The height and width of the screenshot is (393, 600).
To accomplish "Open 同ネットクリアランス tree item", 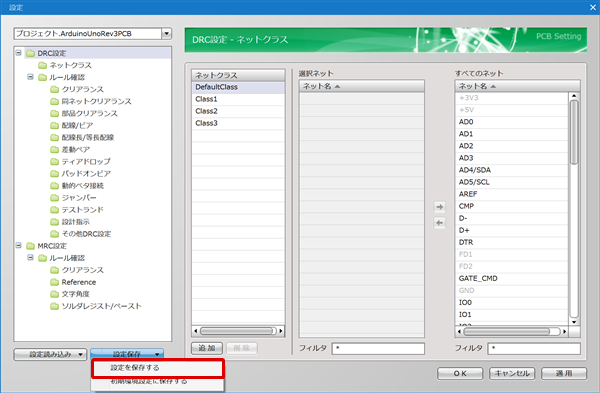I will (x=96, y=101).
